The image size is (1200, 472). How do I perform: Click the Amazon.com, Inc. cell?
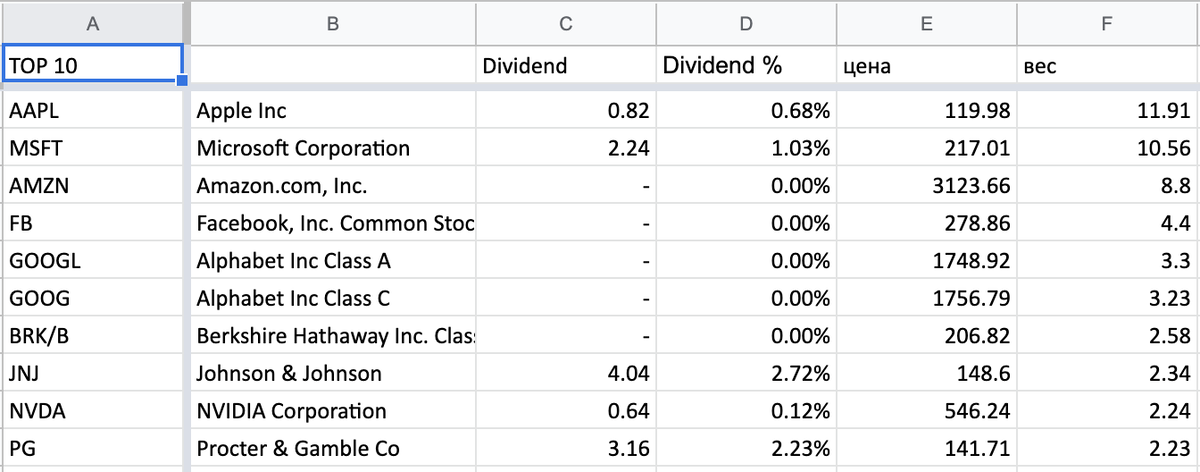[332, 186]
